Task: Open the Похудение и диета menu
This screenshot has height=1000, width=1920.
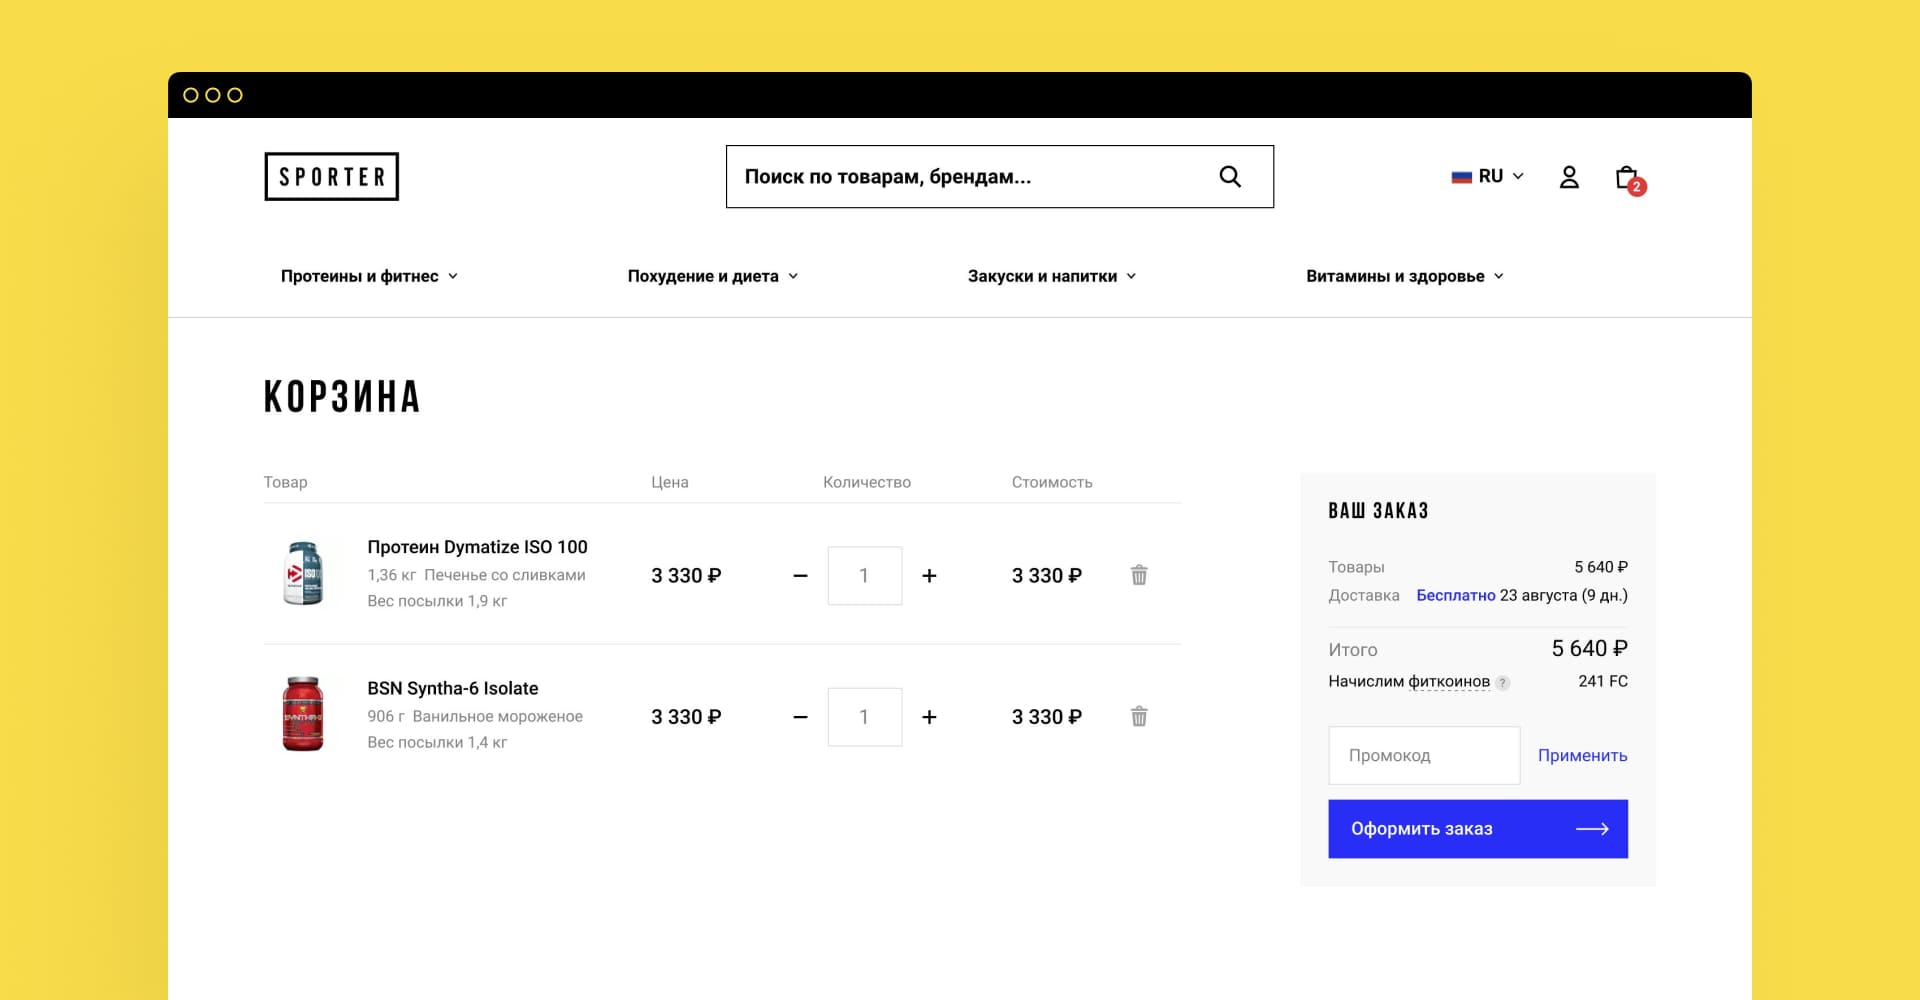Action: (712, 276)
